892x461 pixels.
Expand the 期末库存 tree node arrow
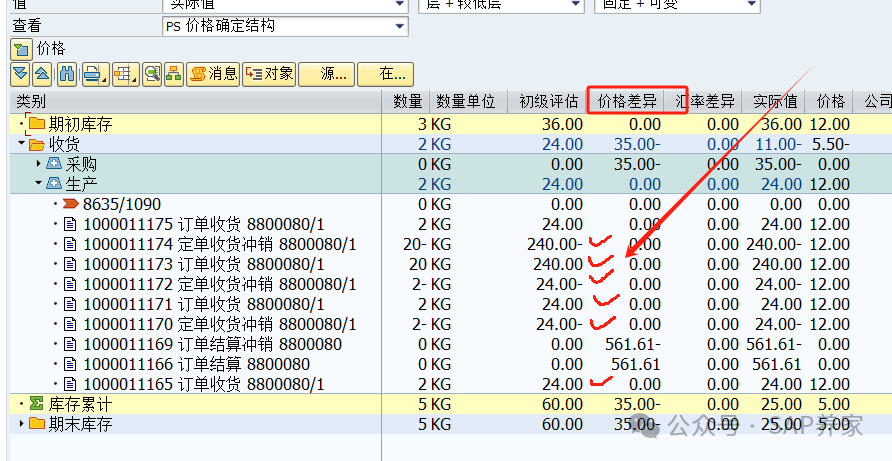(21, 424)
